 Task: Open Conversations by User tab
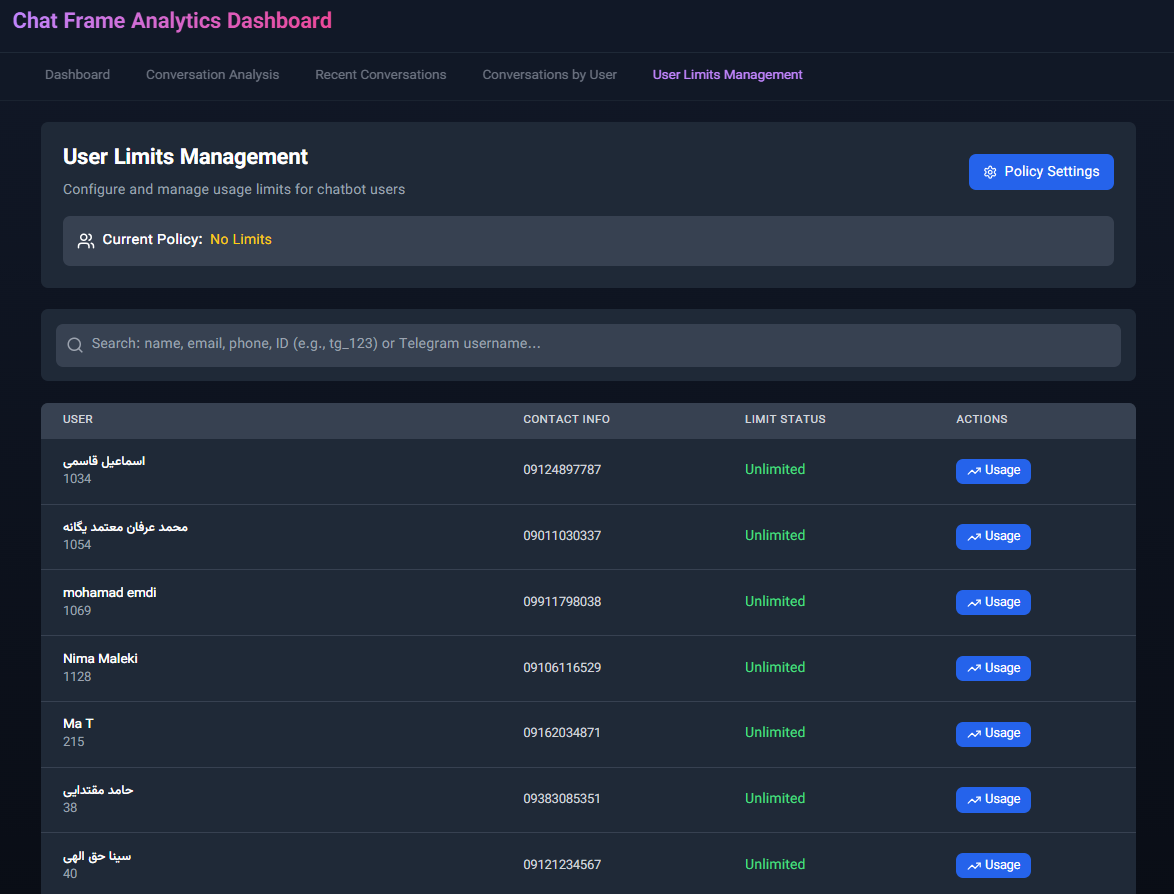(x=549, y=75)
